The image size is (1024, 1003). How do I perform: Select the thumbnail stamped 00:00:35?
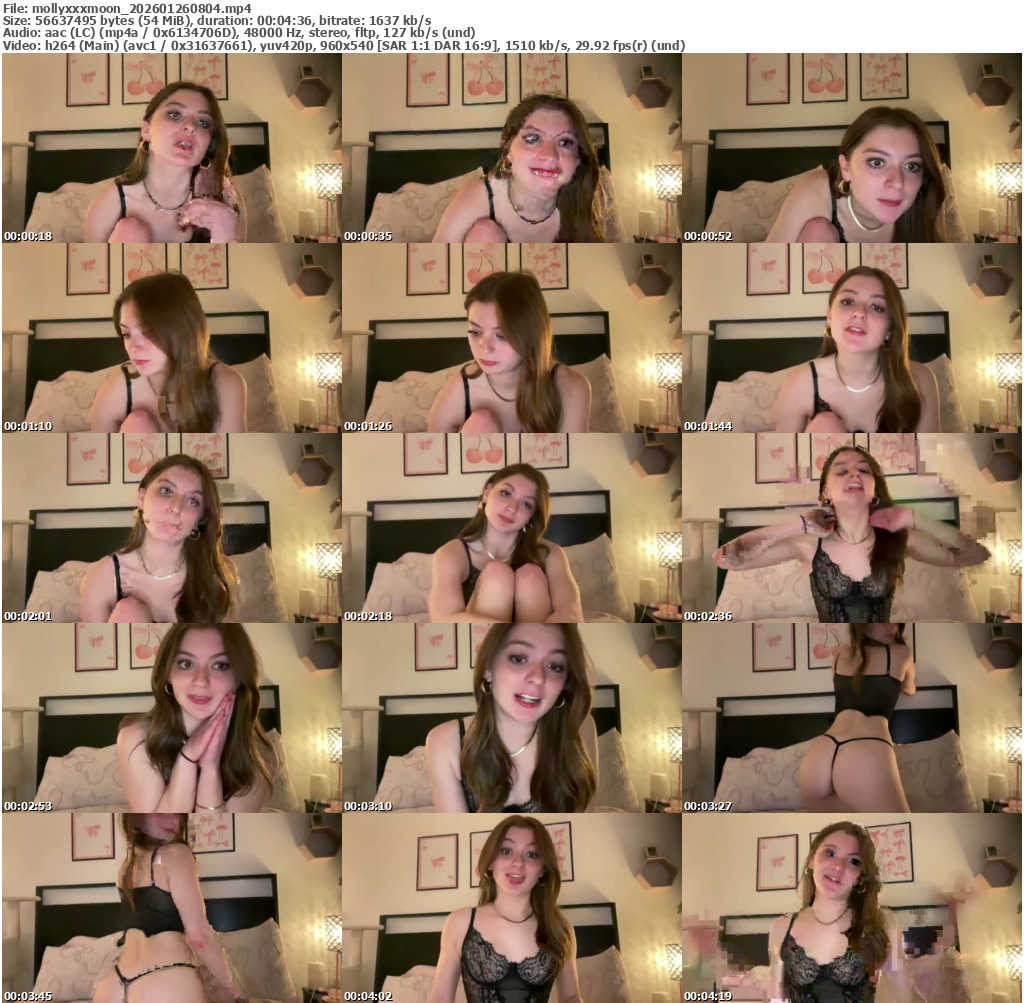point(512,148)
